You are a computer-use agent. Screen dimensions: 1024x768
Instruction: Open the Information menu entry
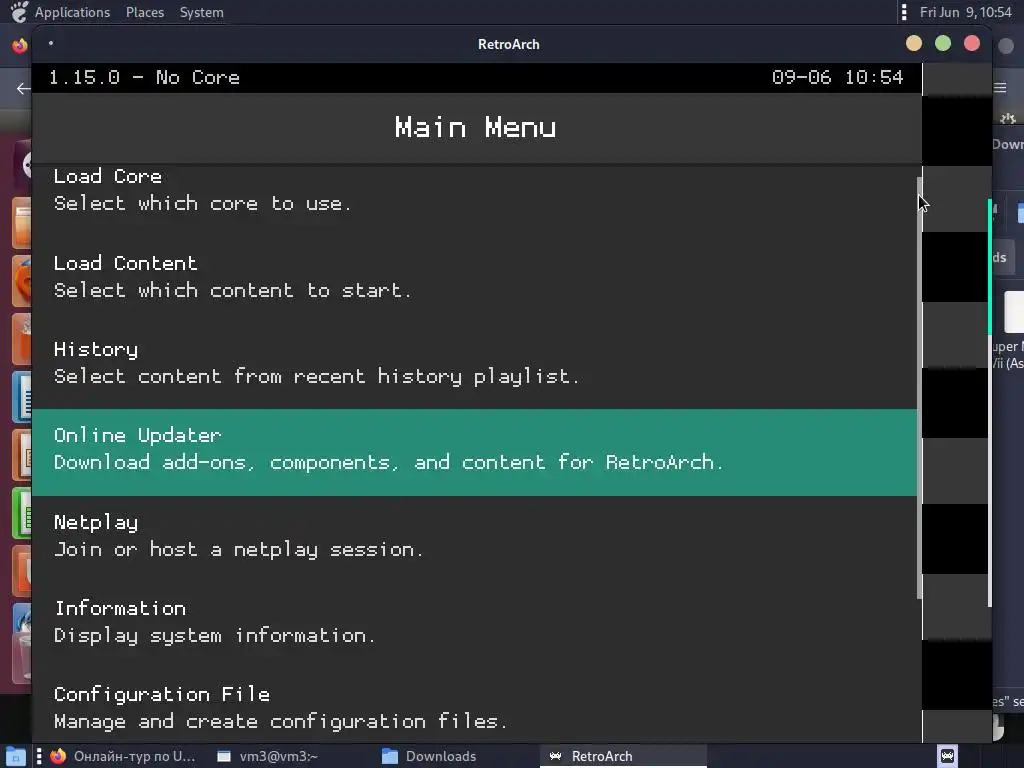point(474,622)
